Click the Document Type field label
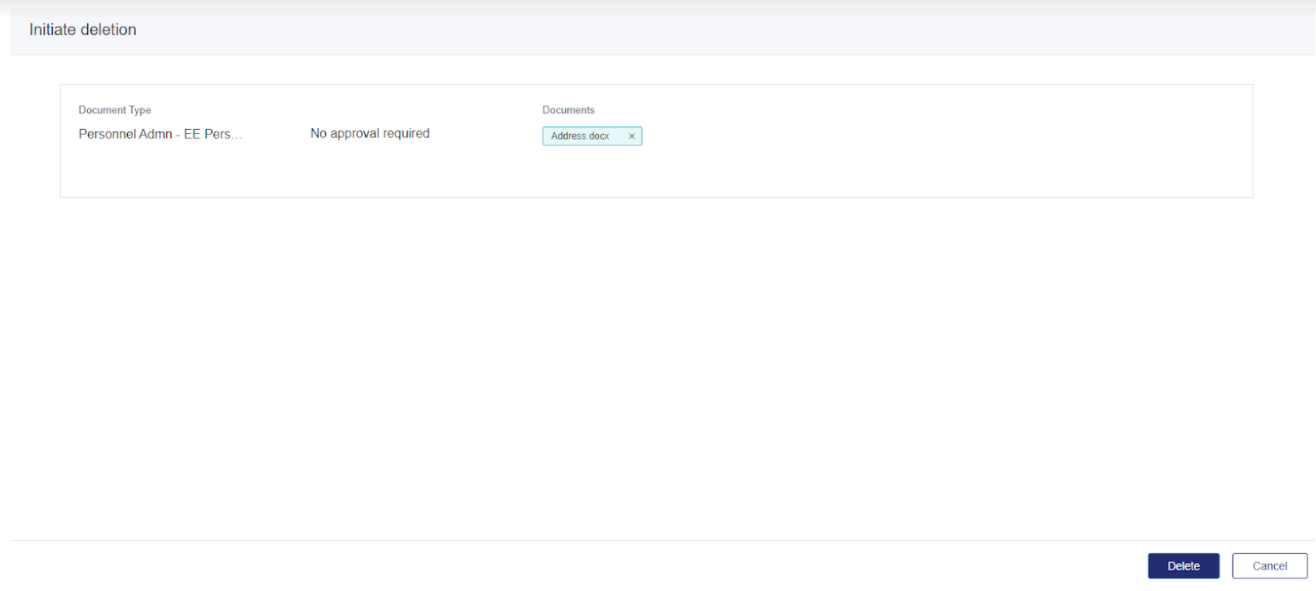This screenshot has width=1316, height=591. (115, 110)
